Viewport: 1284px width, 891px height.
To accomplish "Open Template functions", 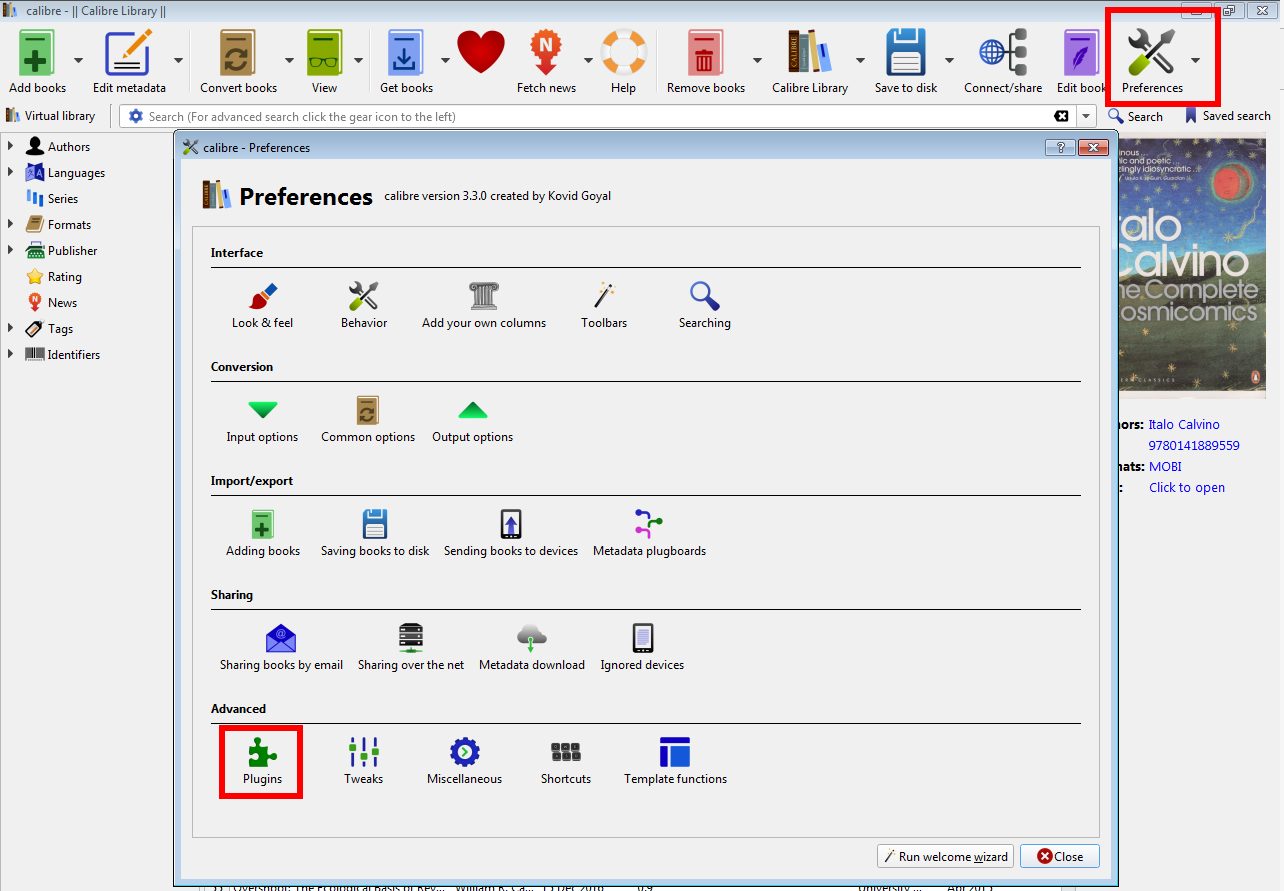I will pyautogui.click(x=675, y=758).
